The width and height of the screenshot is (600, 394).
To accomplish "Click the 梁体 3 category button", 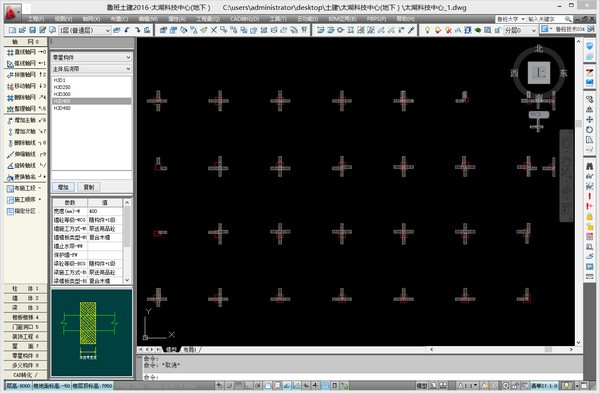I will (x=25, y=308).
